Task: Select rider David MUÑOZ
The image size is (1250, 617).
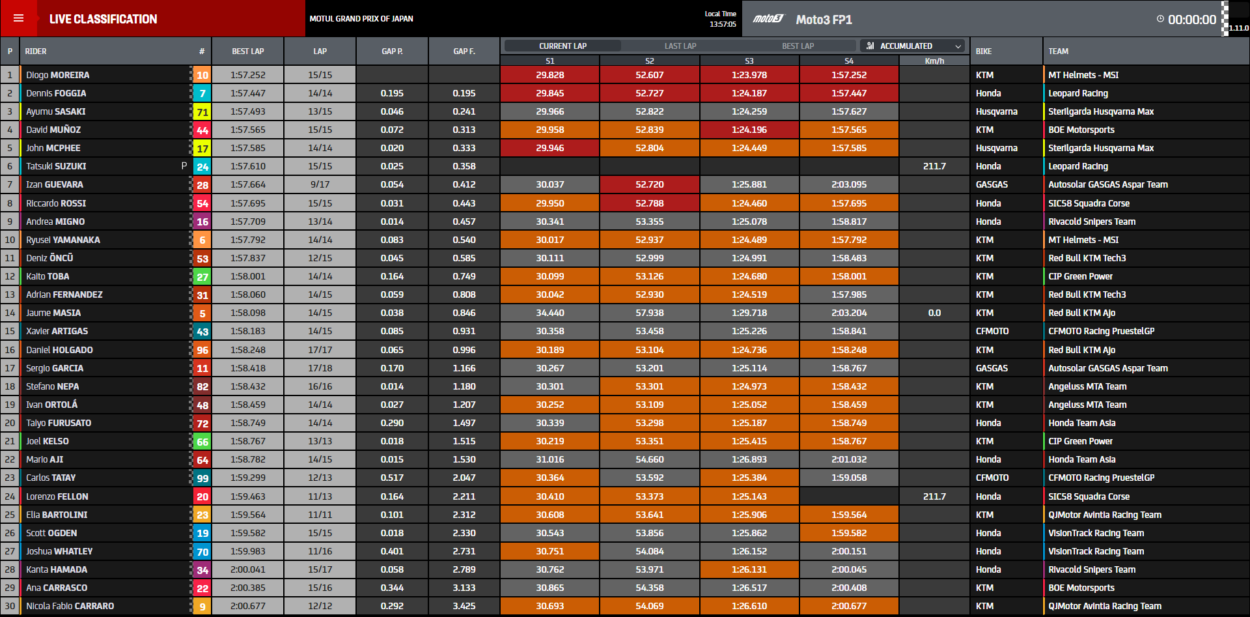Action: pyautogui.click(x=54, y=130)
